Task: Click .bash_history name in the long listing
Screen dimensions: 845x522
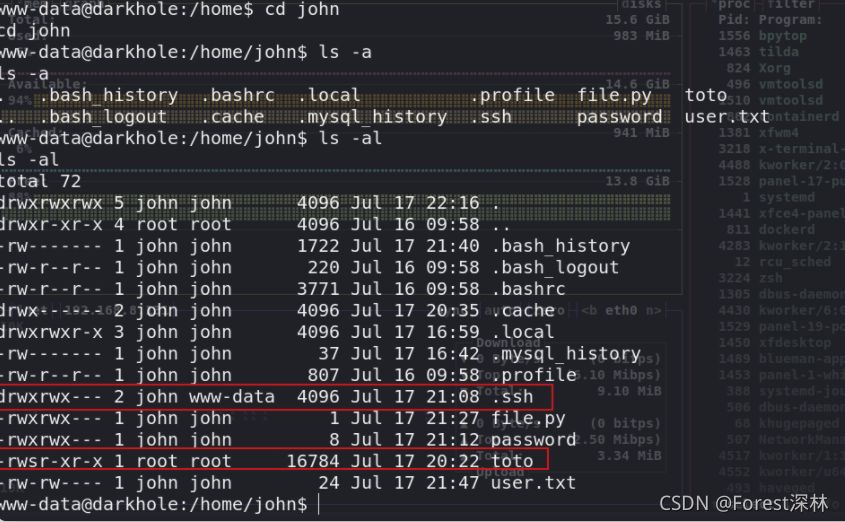Action: point(560,246)
